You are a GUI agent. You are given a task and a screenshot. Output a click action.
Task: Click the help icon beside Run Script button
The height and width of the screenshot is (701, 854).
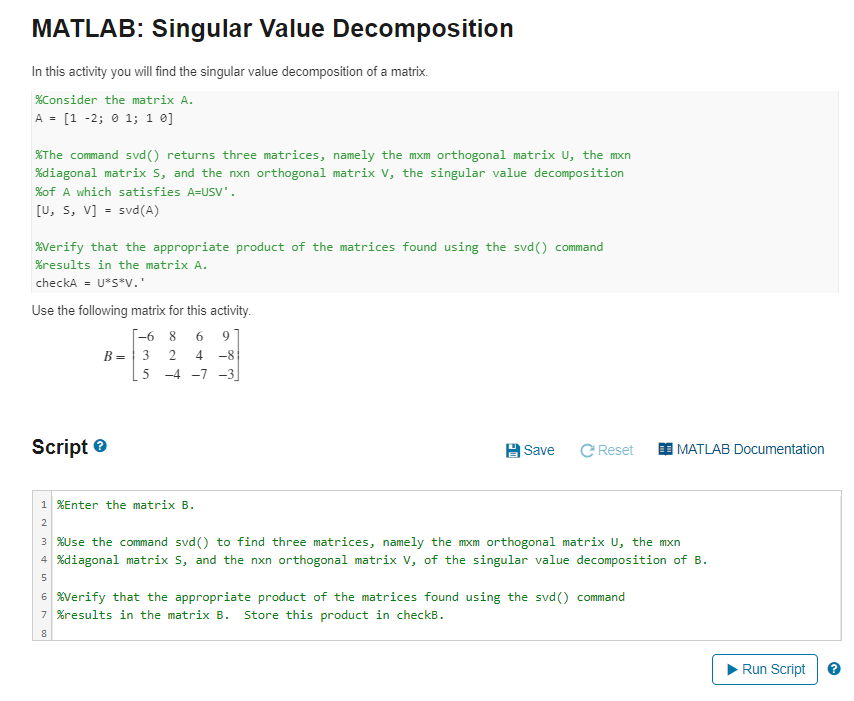click(834, 667)
